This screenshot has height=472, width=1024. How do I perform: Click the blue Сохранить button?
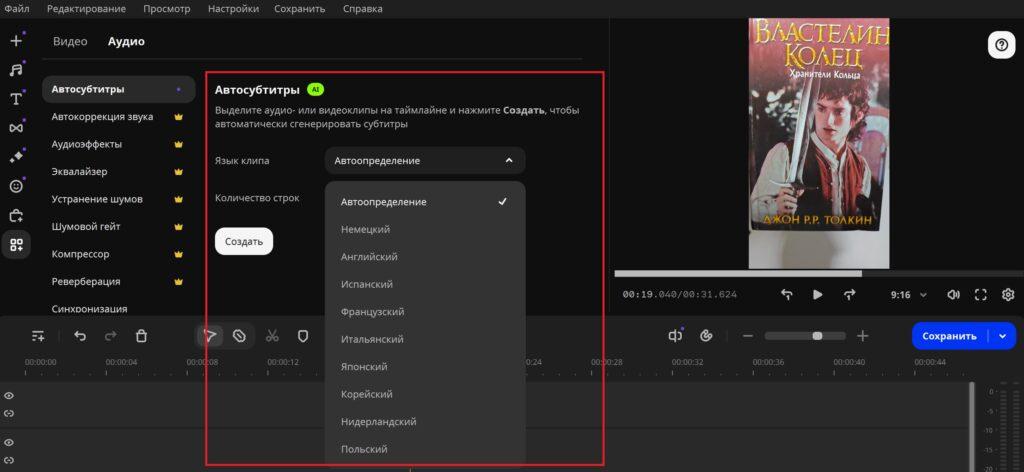pyautogui.click(x=950, y=336)
